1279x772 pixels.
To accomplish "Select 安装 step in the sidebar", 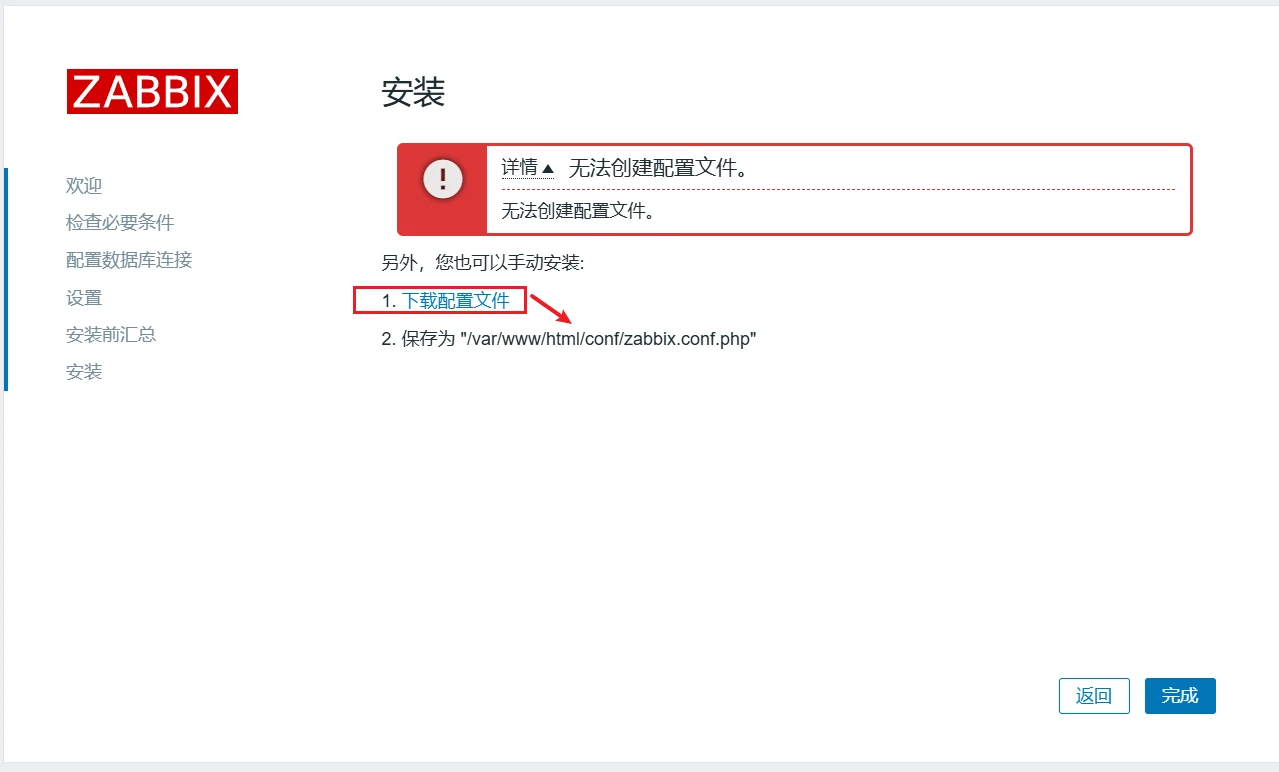I will 84,372.
